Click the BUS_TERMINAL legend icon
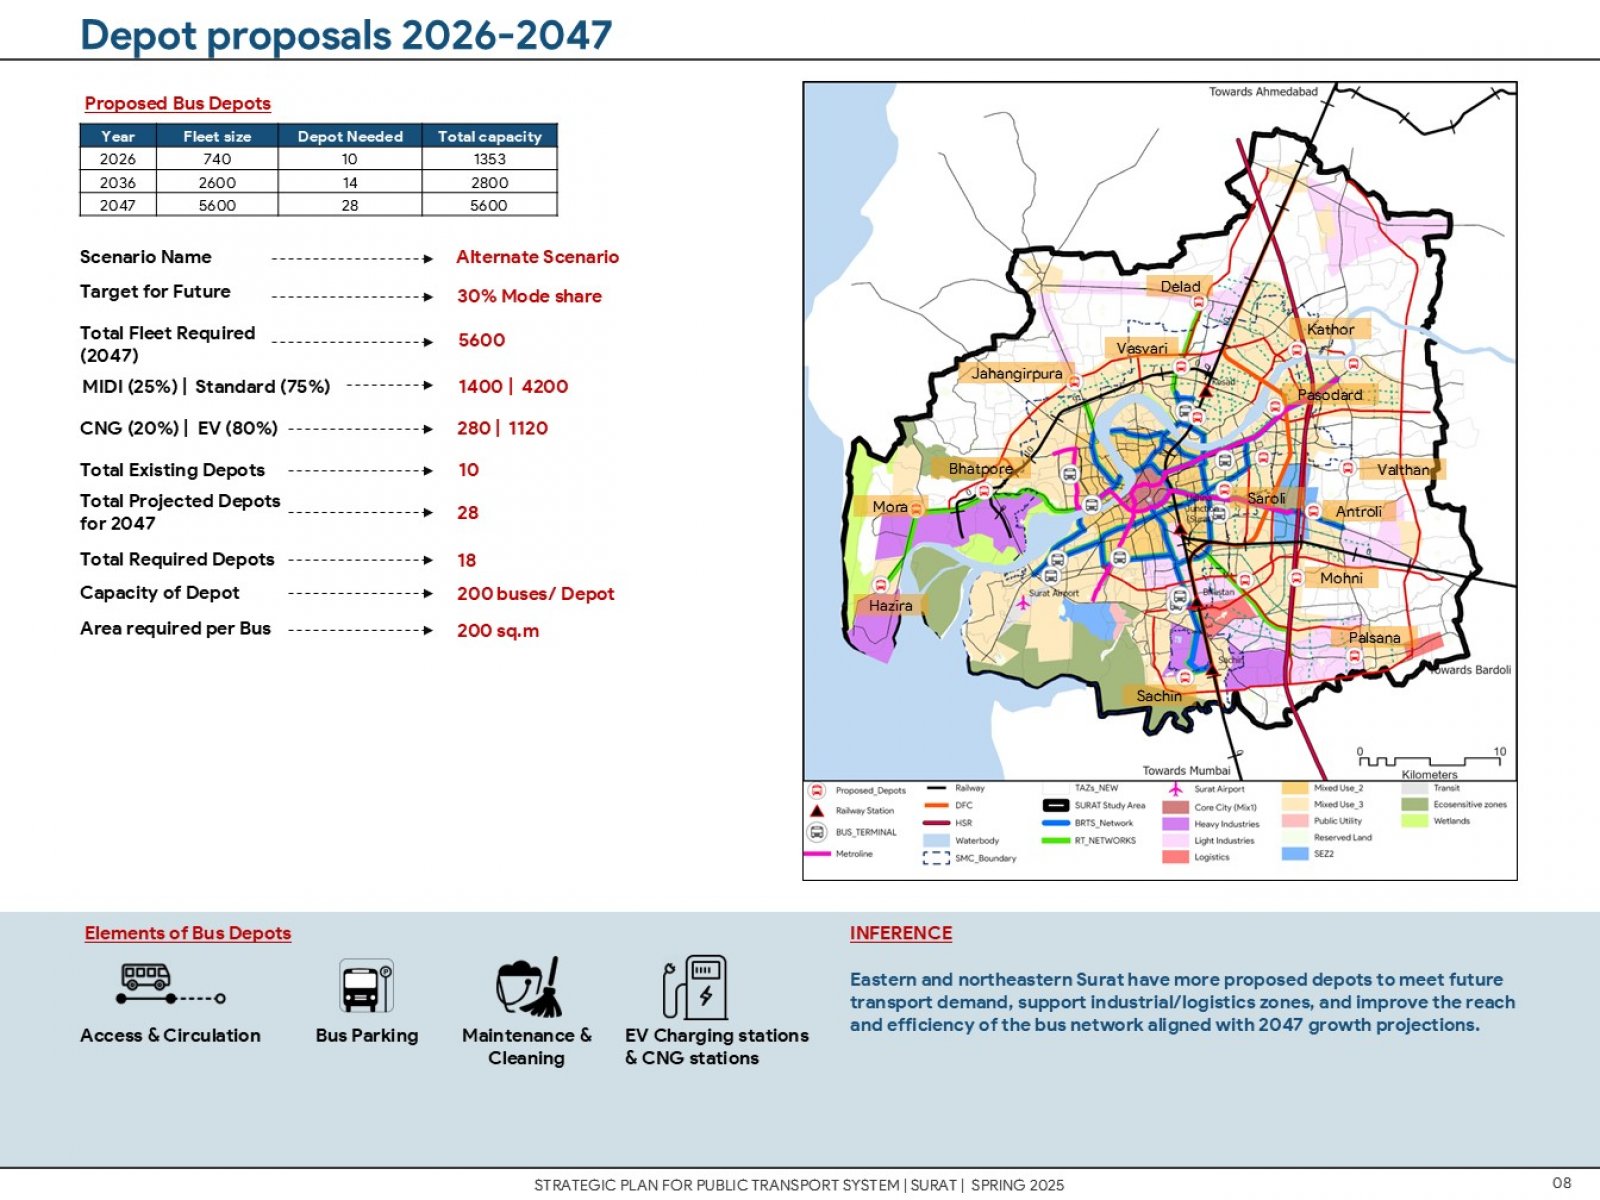The width and height of the screenshot is (1600, 1200). coord(817,832)
